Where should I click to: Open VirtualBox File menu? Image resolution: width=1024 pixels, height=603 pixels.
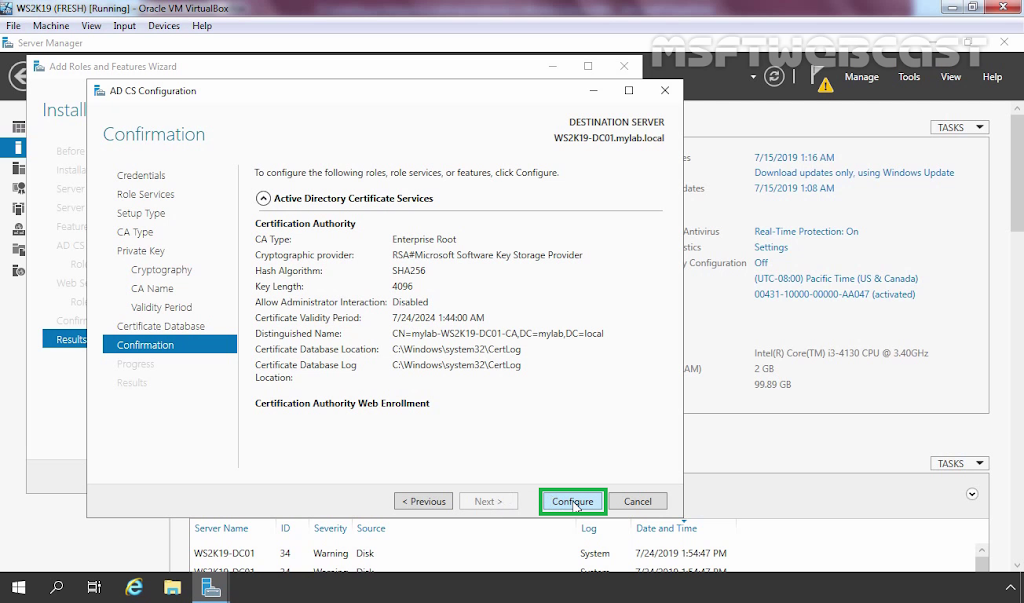pyautogui.click(x=13, y=25)
